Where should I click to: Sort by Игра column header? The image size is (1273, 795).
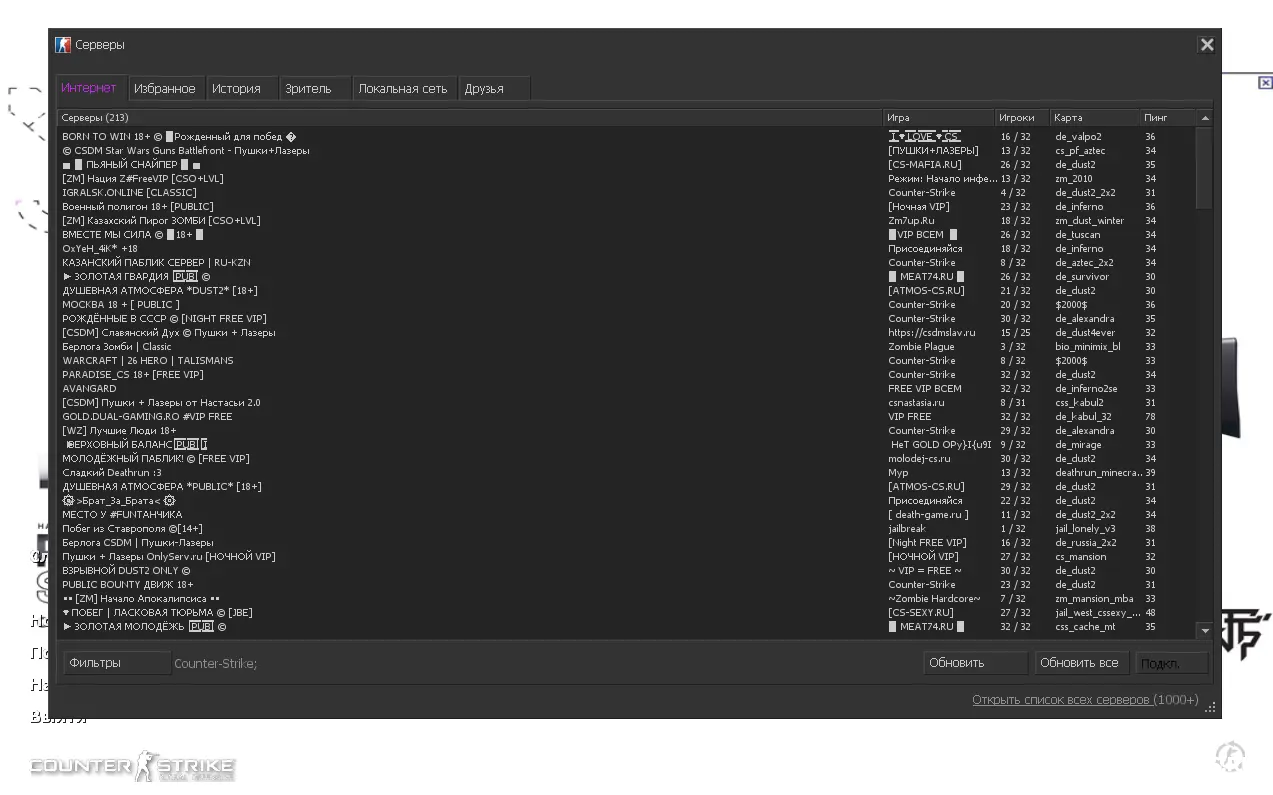point(939,118)
